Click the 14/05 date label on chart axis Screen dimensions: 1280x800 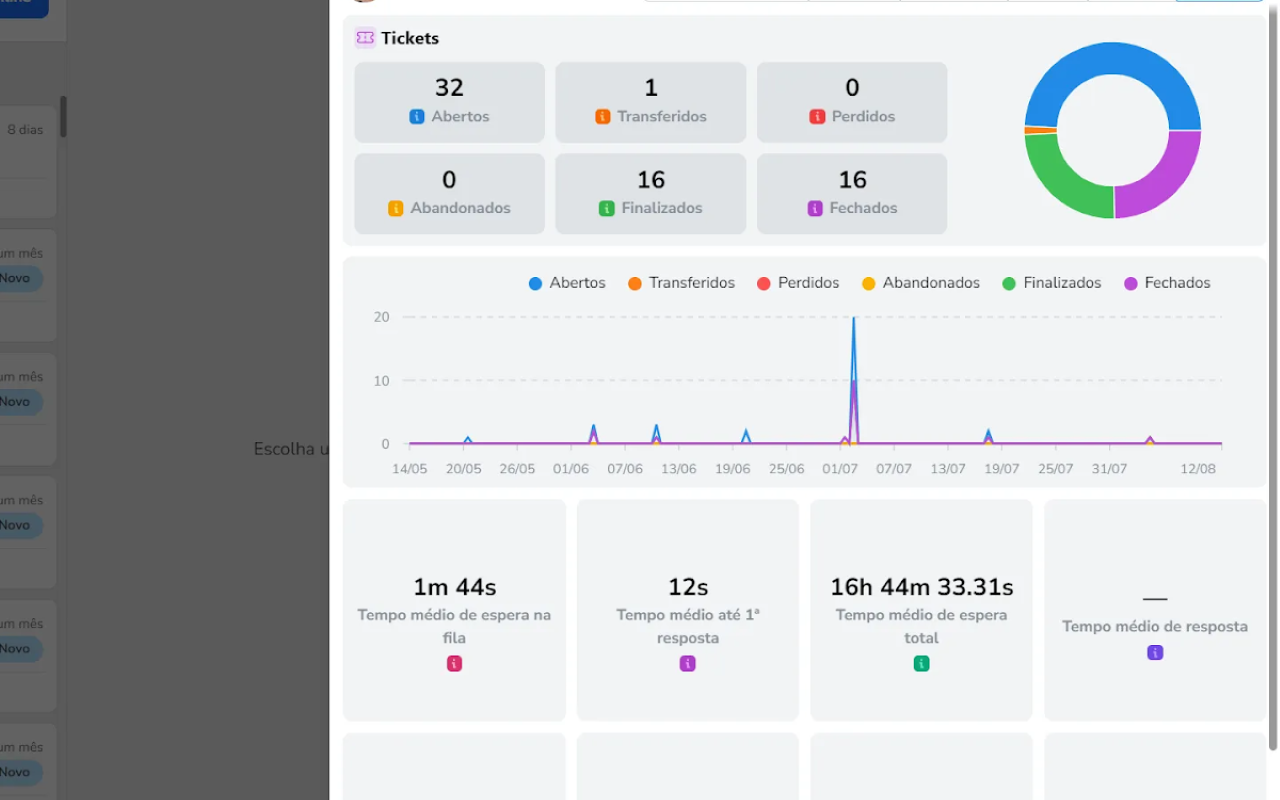(409, 469)
